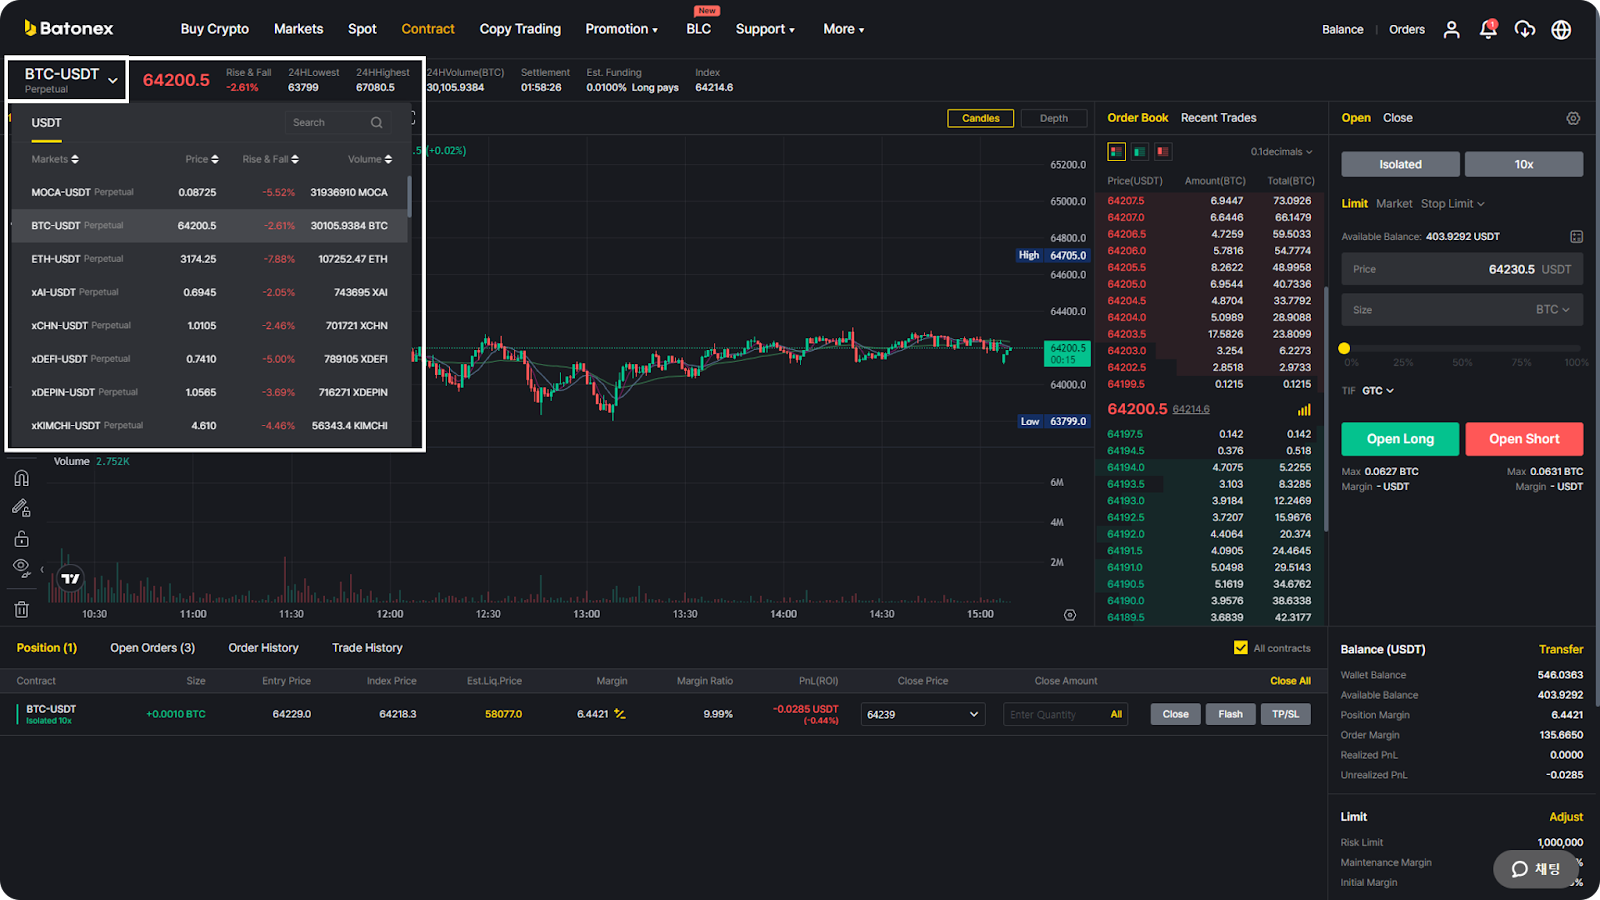Edit margin pencil icon in position row
The height and width of the screenshot is (900, 1600).
(620, 714)
